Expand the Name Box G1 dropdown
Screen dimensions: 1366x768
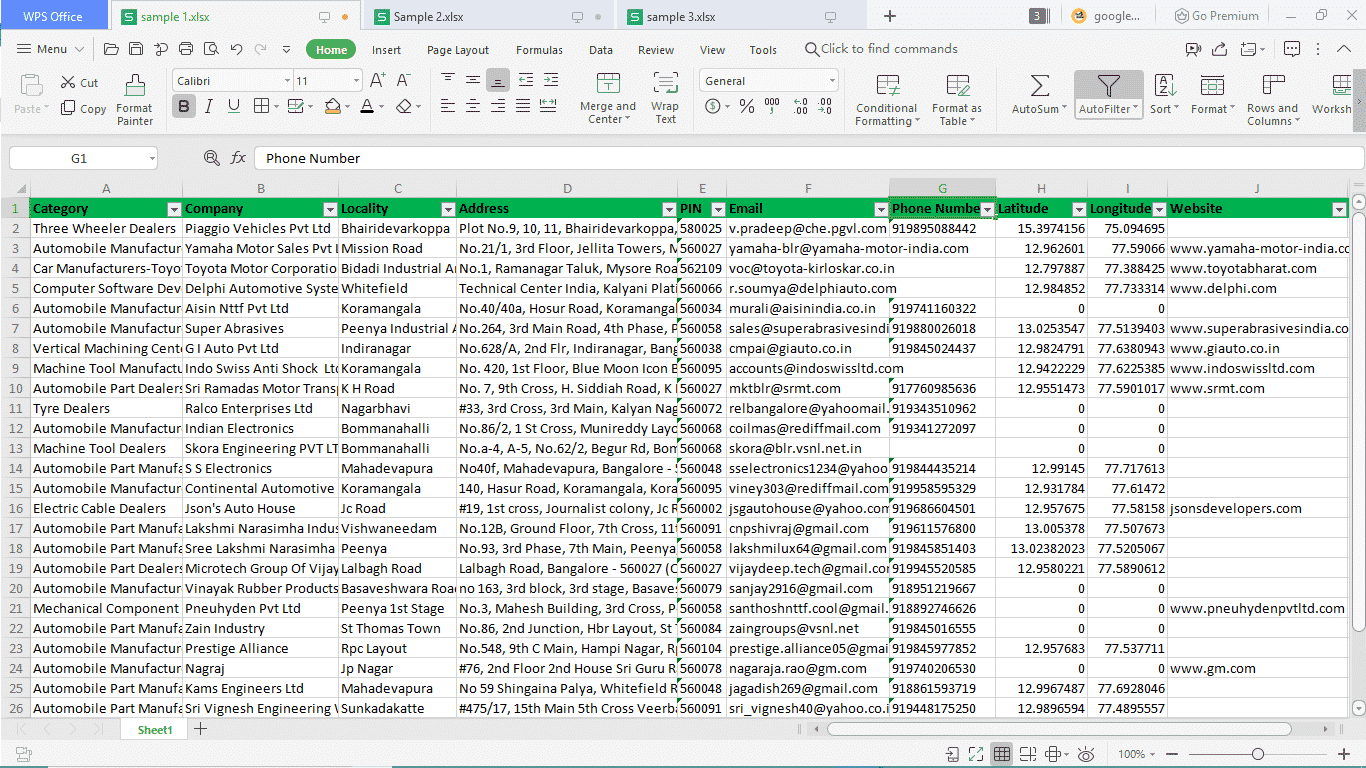[151, 159]
